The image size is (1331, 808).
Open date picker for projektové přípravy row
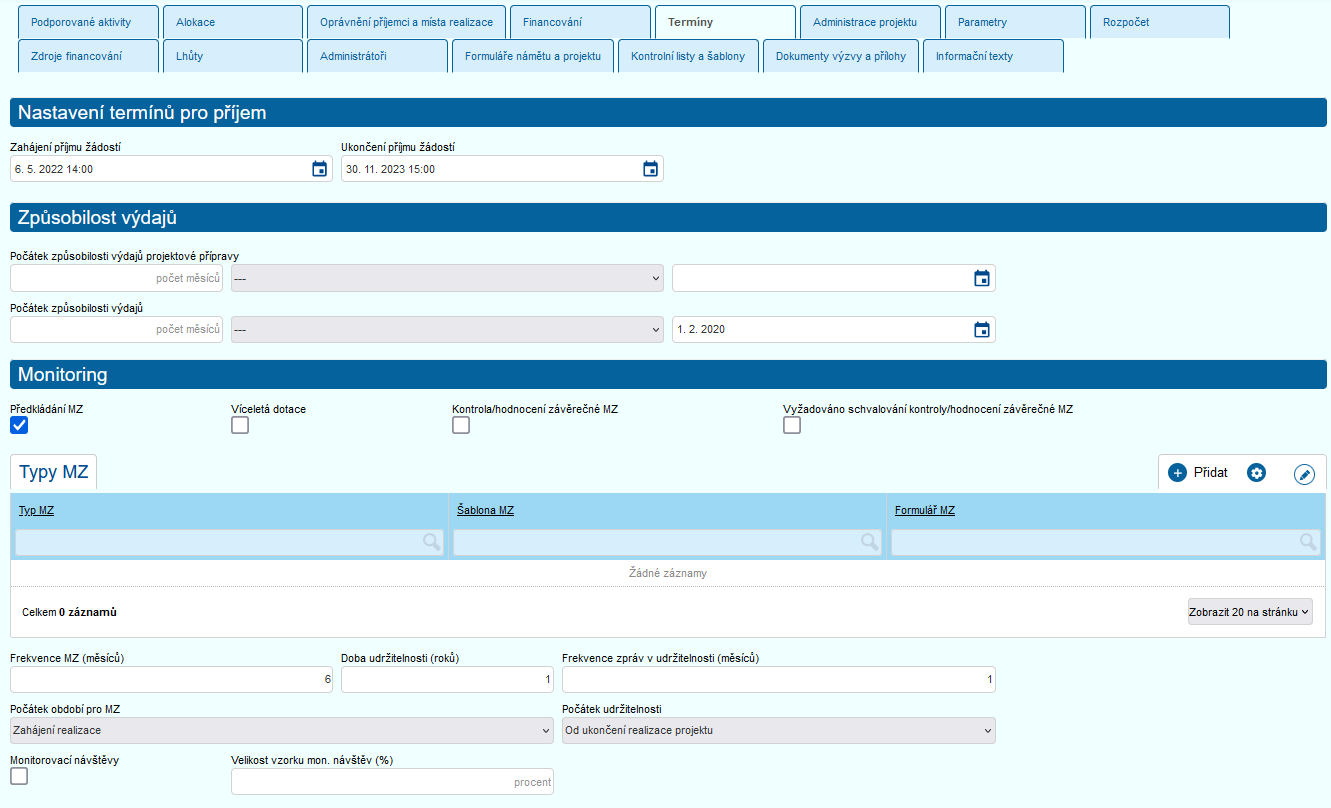click(982, 278)
